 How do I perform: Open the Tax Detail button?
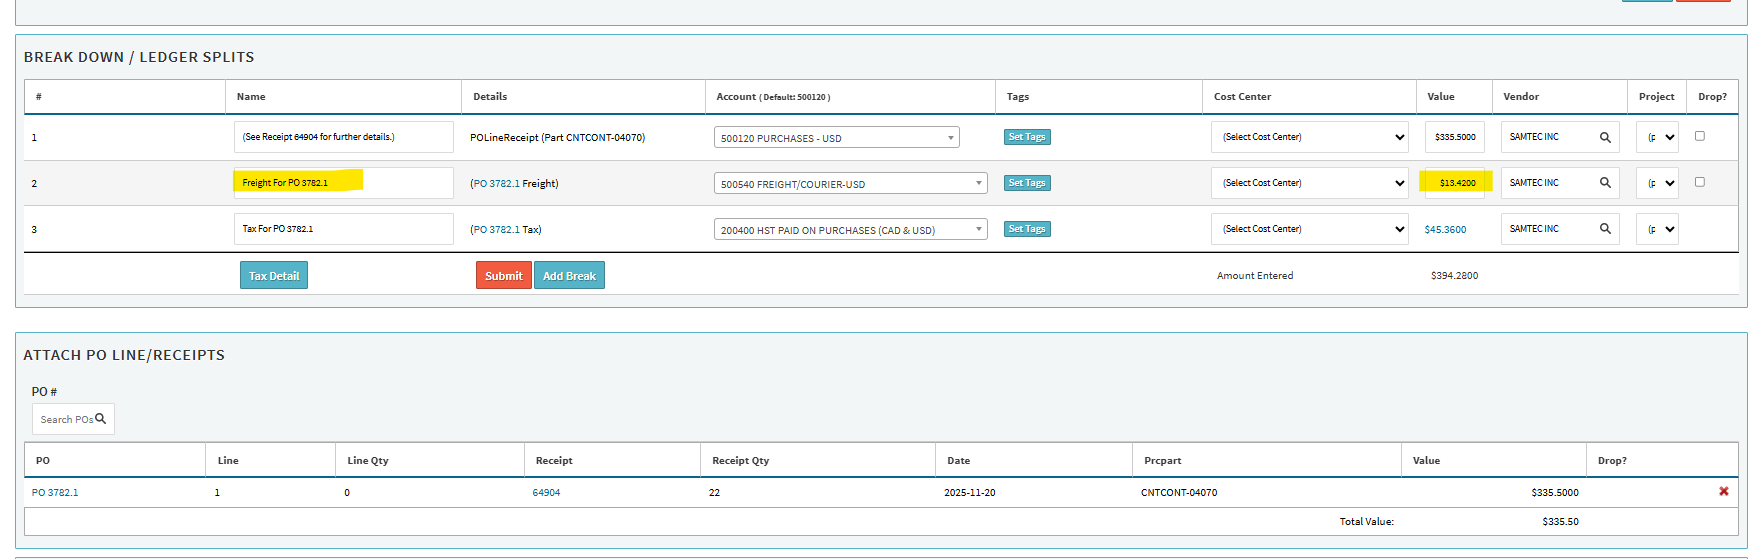pyautogui.click(x=273, y=276)
